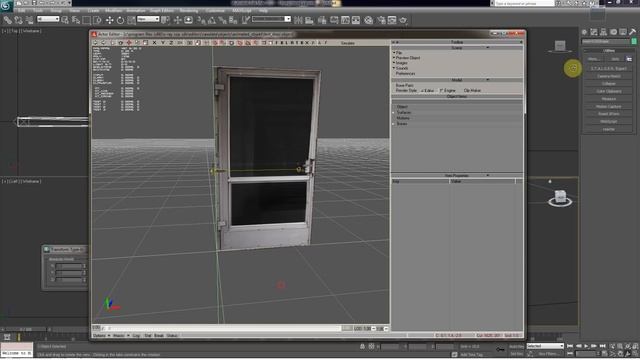Activate the Select and Rotate tool

[x=120, y=20]
